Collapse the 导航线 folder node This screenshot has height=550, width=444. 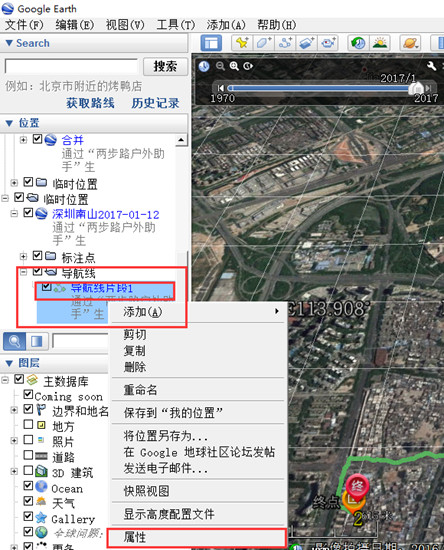[23, 272]
